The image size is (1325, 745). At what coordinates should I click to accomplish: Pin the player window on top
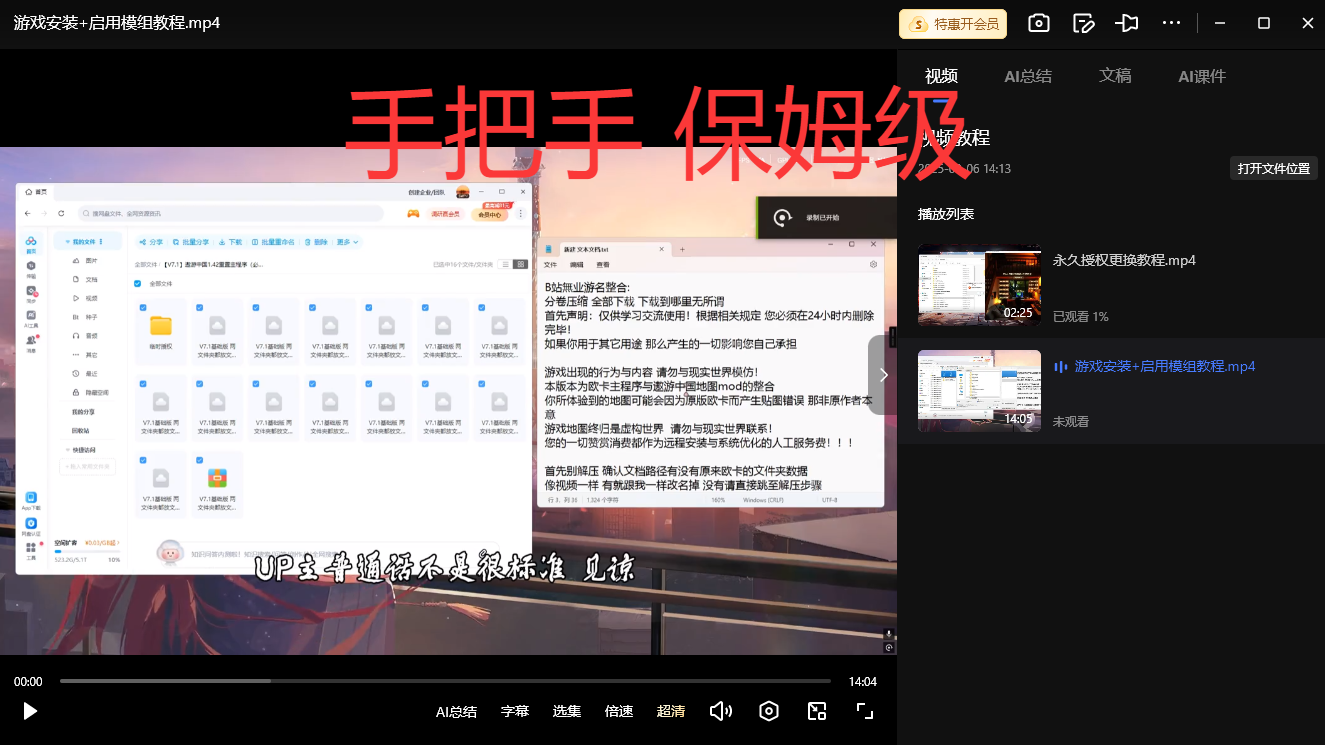1127,23
